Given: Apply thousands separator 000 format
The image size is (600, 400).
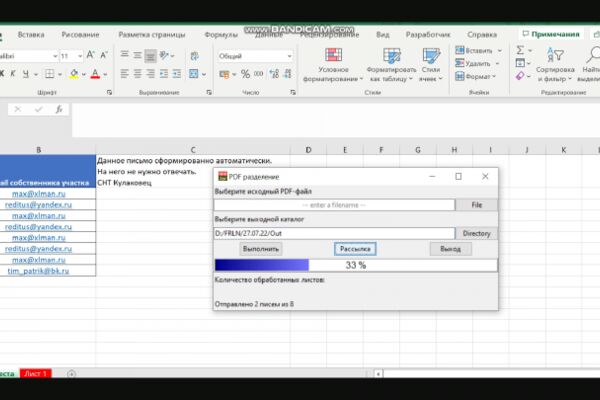Looking at the screenshot, I should click(x=259, y=74).
